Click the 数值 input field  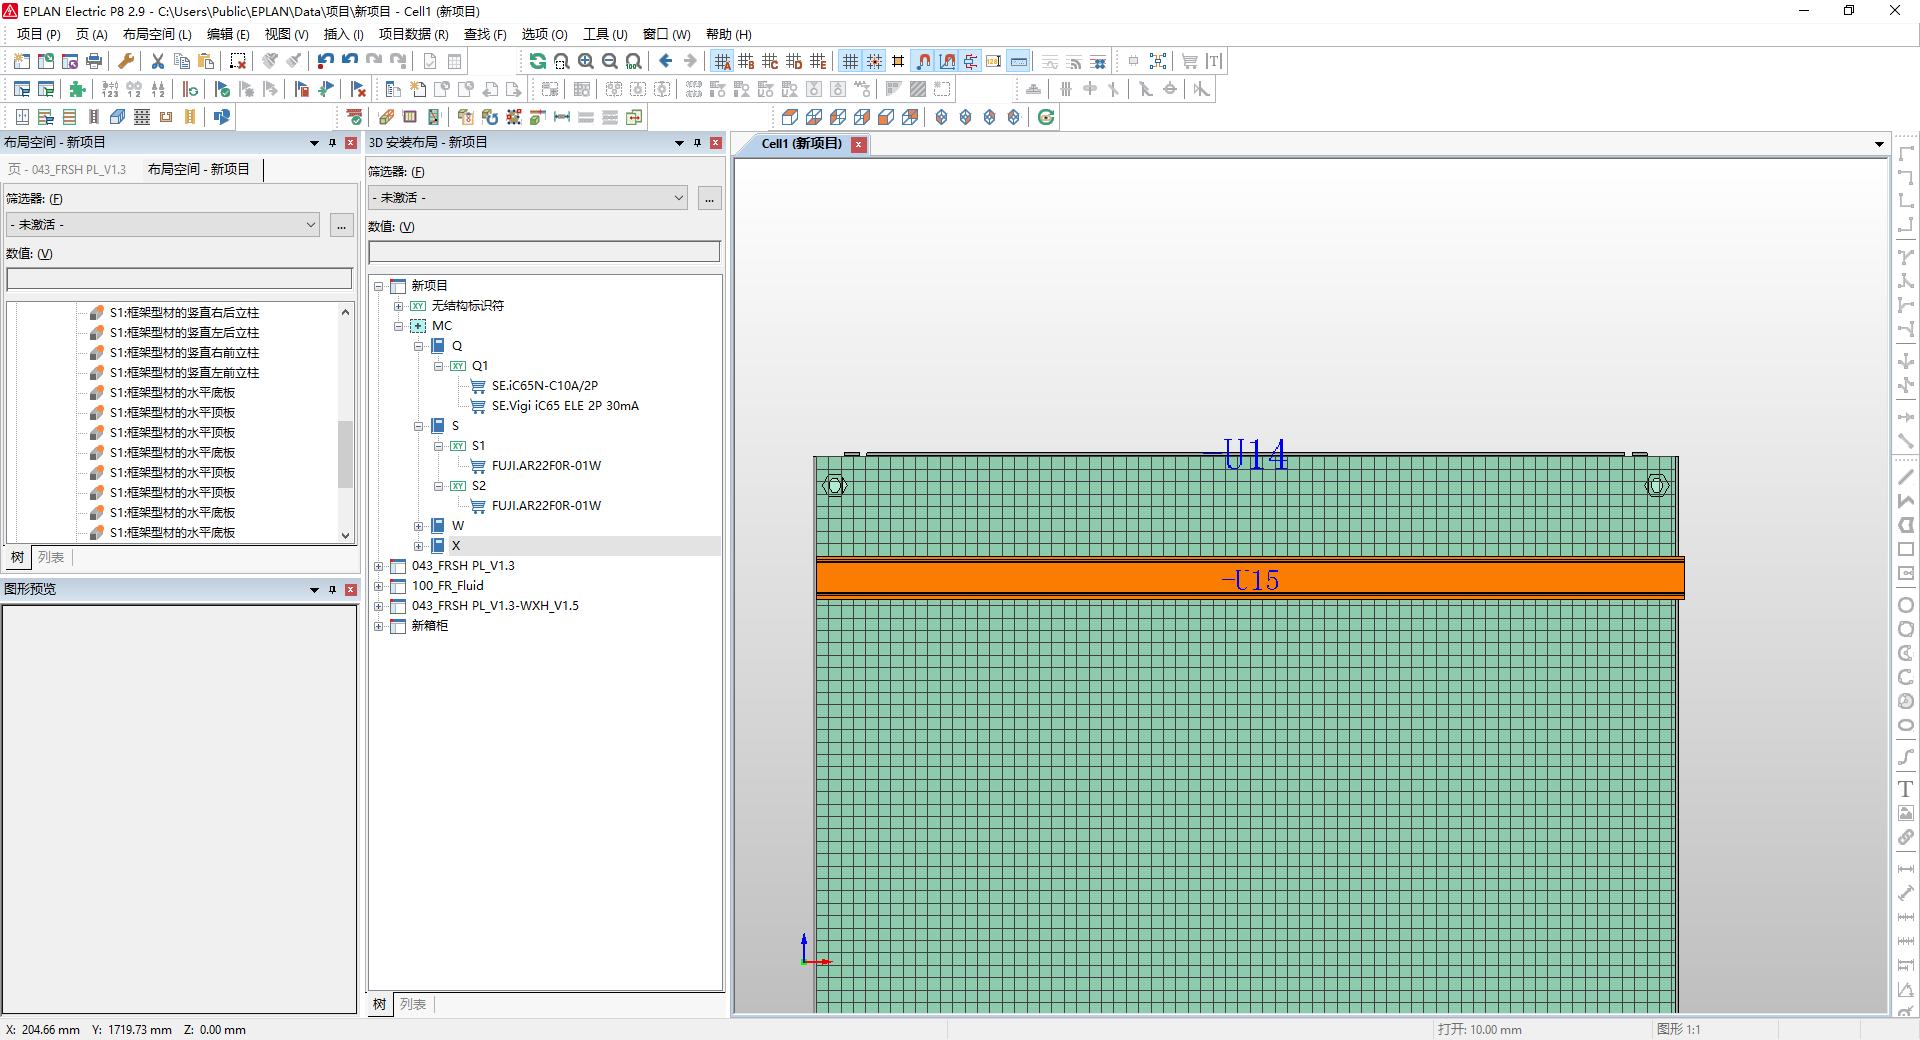(178, 278)
